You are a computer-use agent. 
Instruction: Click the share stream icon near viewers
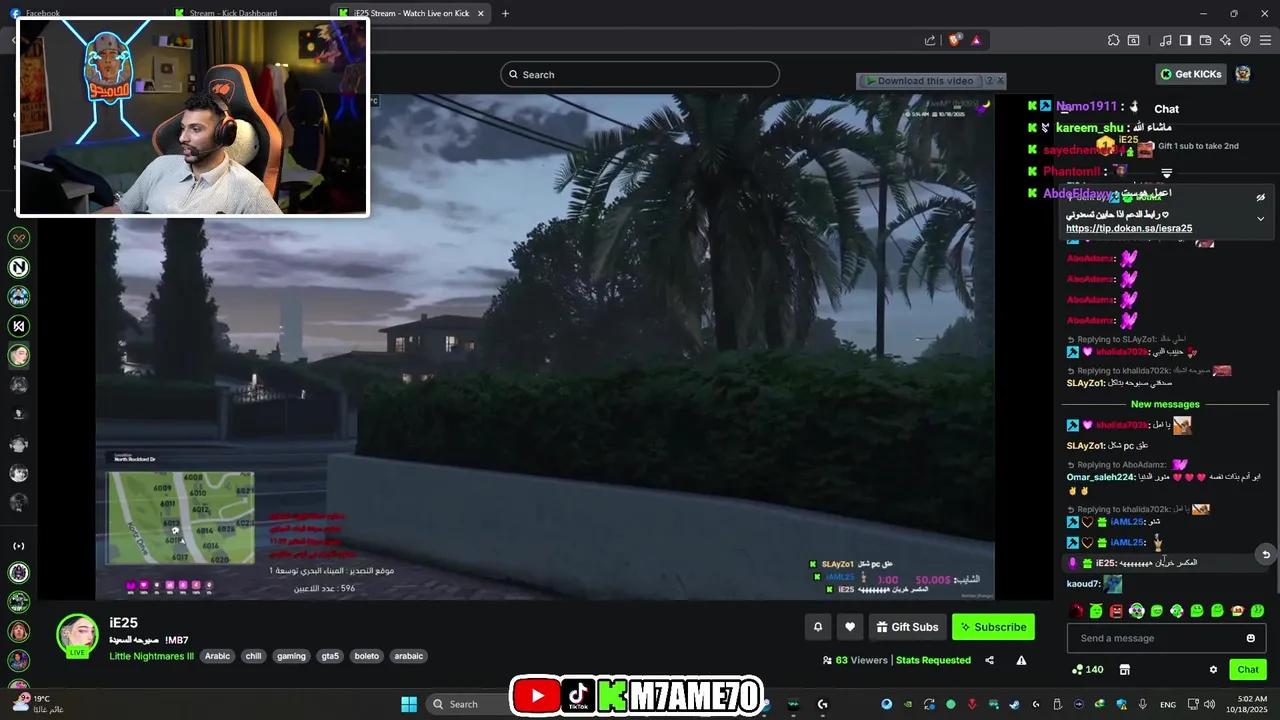989,660
